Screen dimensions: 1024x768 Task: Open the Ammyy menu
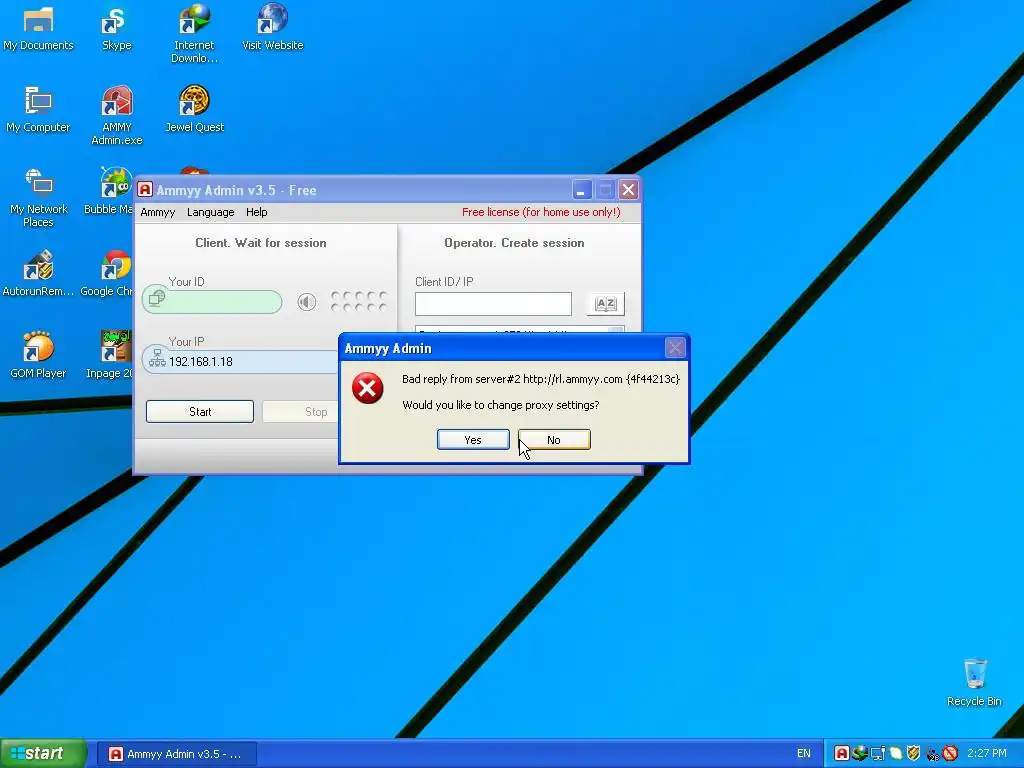point(158,212)
